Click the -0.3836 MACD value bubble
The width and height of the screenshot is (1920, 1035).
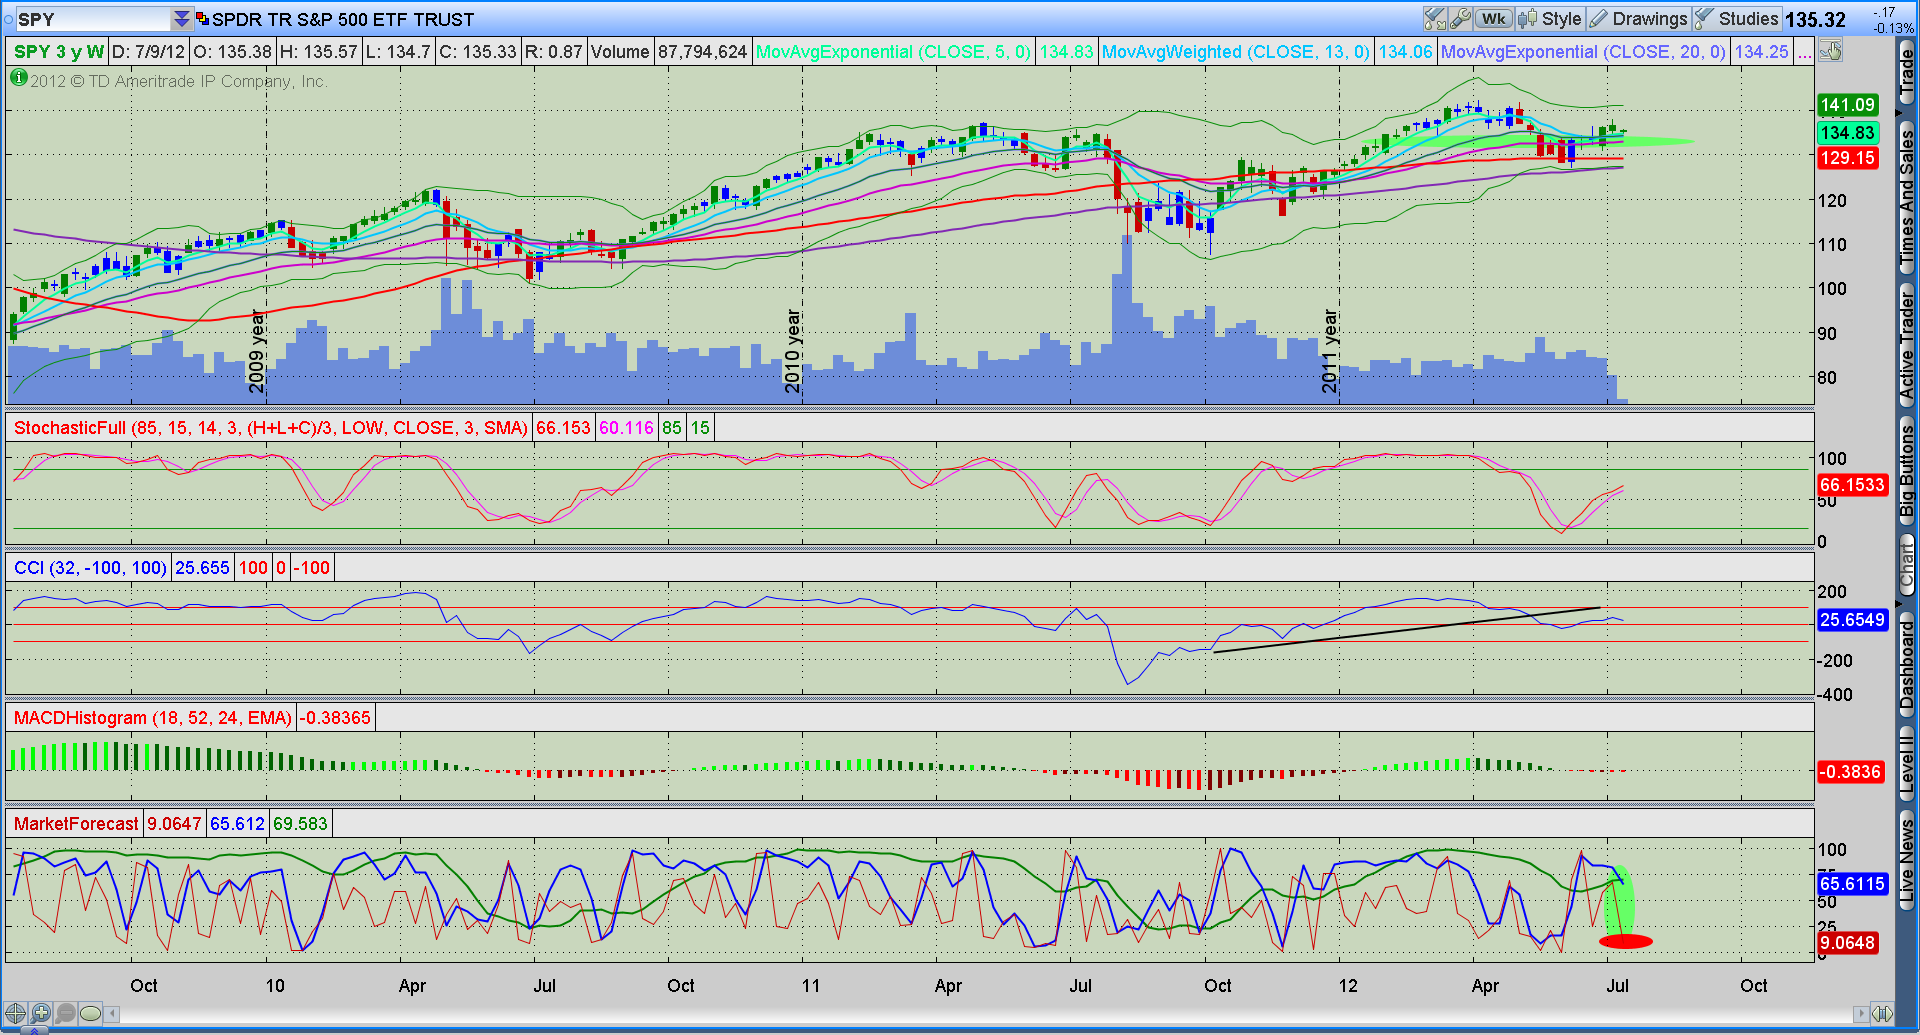tap(1851, 772)
